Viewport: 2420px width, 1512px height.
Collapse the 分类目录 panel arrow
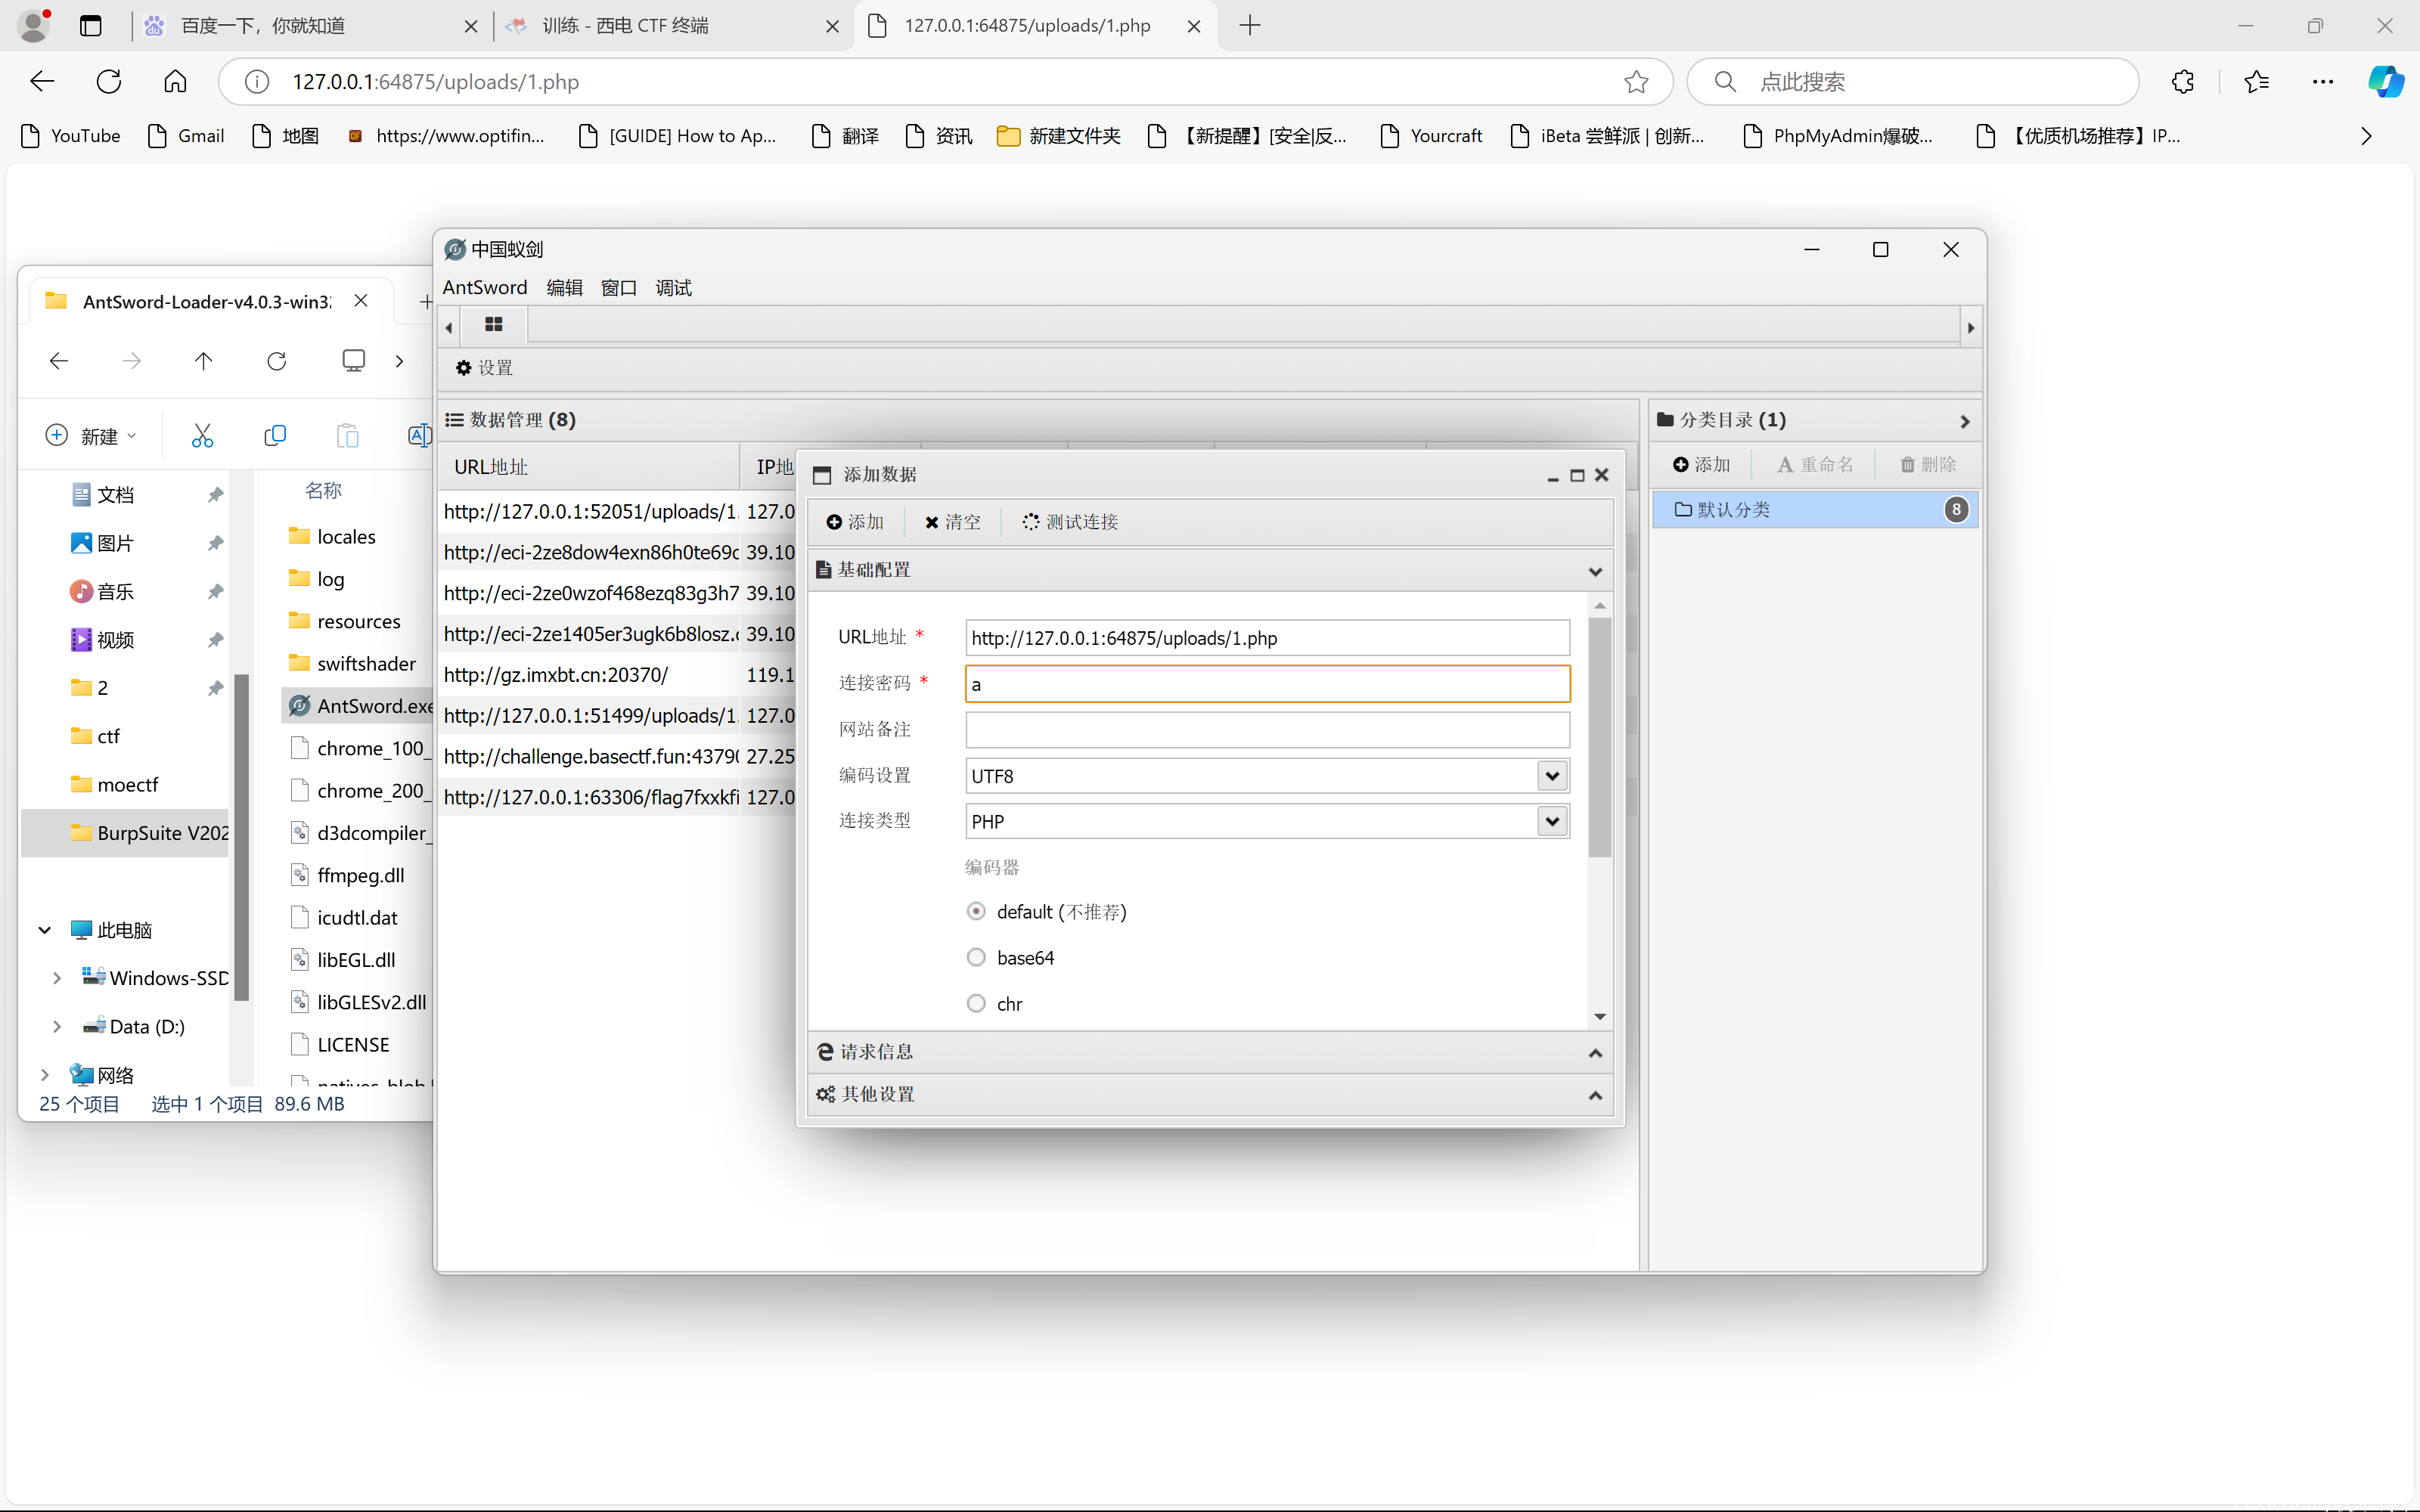1965,422
